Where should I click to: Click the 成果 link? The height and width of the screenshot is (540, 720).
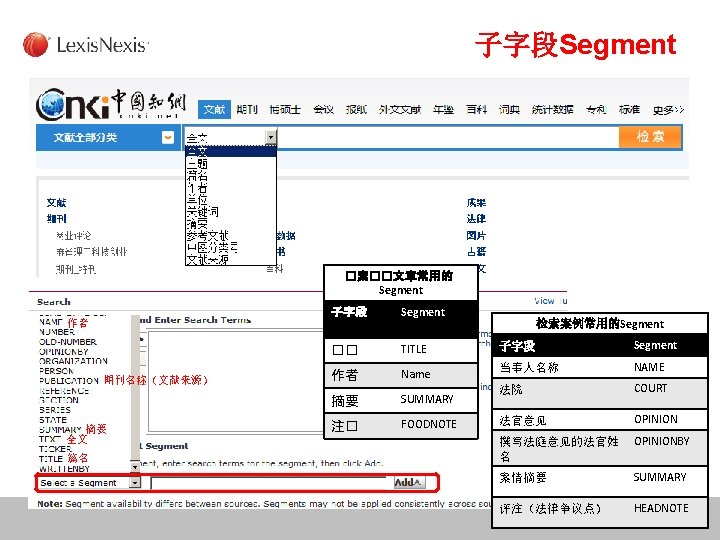tap(476, 202)
